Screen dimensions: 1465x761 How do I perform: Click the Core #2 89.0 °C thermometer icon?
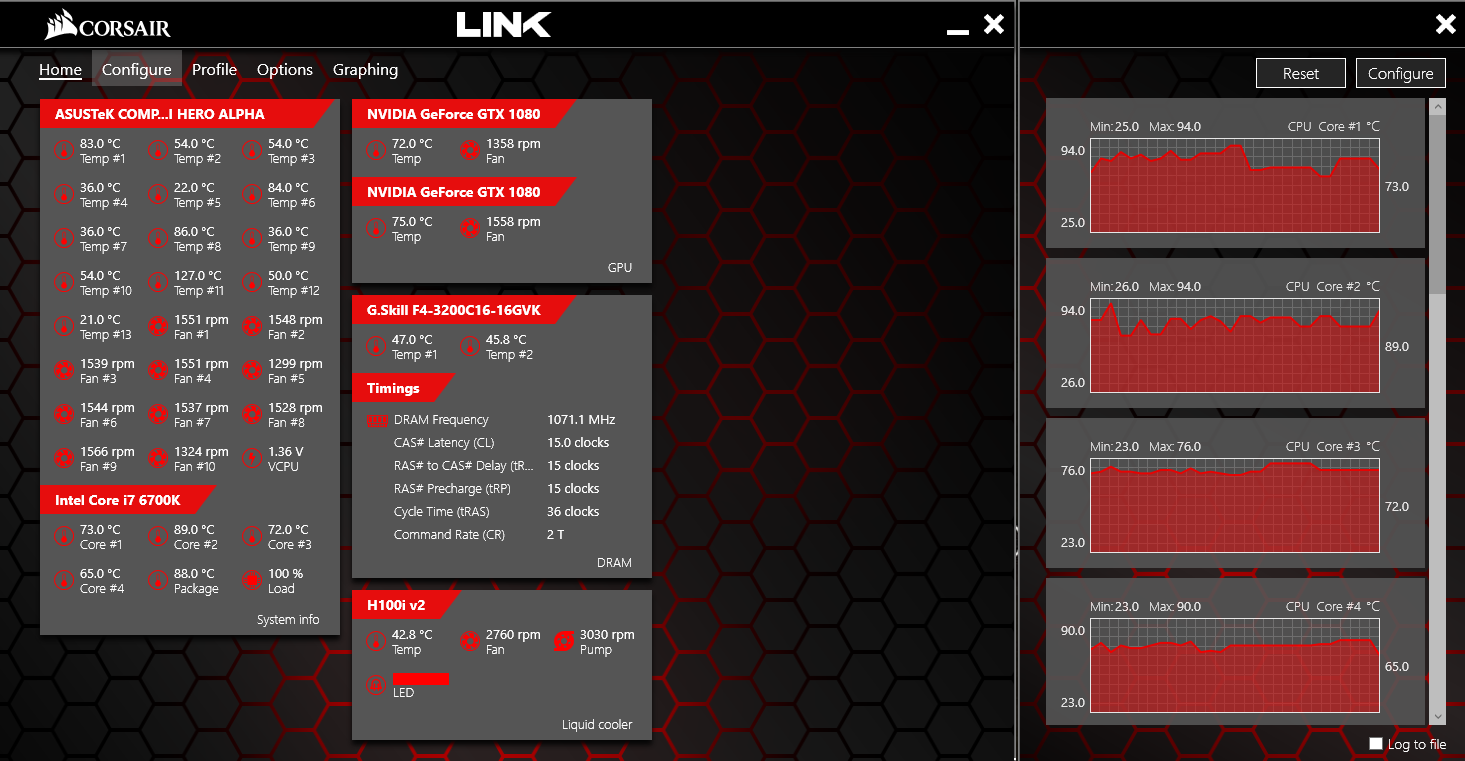pos(158,537)
